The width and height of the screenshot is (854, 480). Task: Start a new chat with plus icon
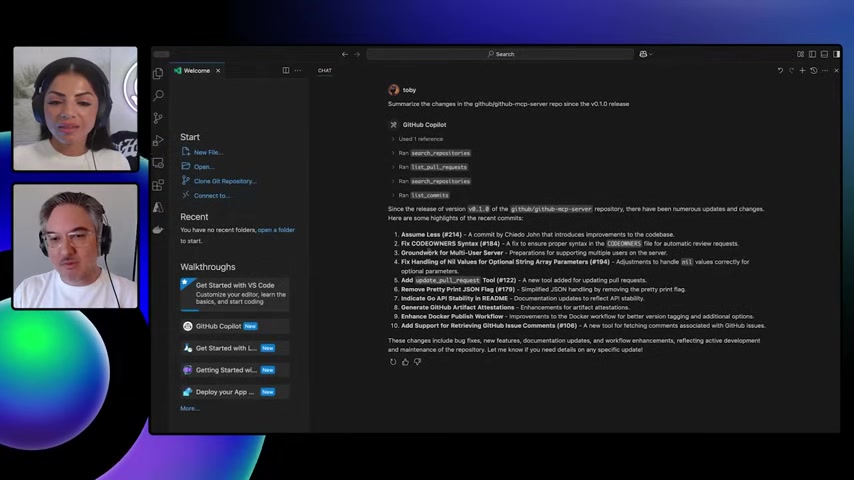[x=802, y=70]
